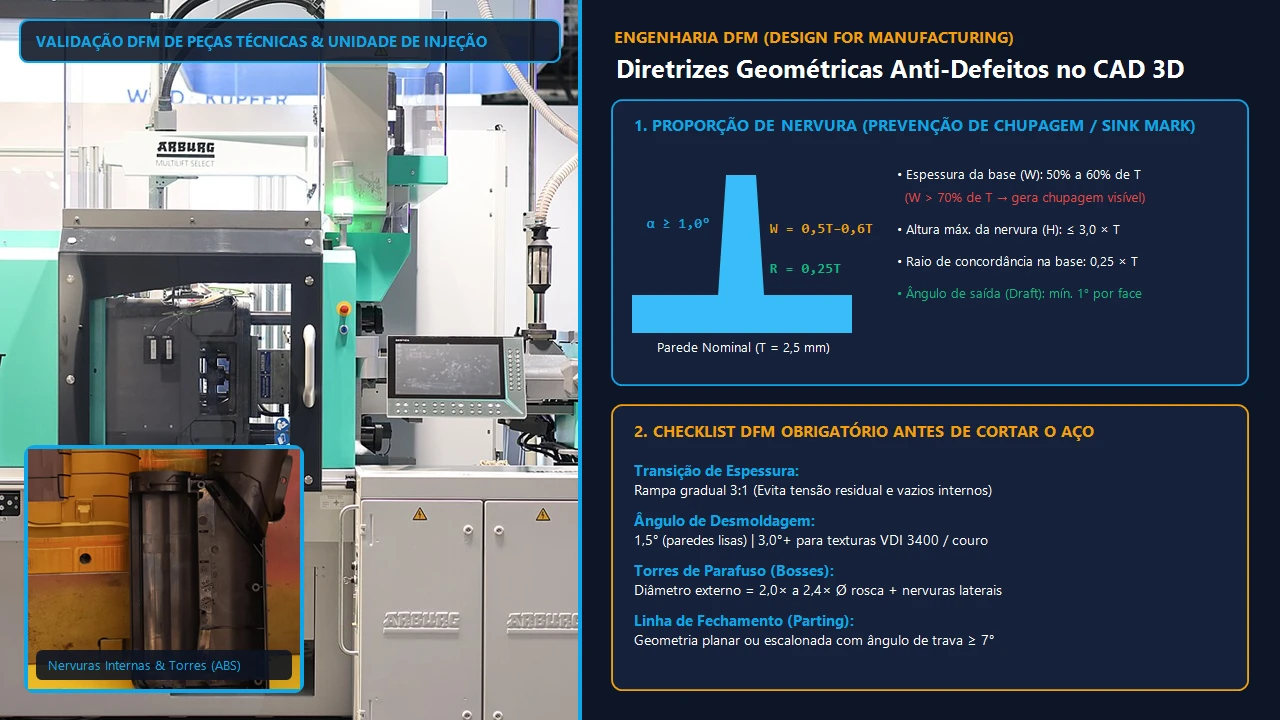Click the blue rib cross-section diagram

[741, 254]
